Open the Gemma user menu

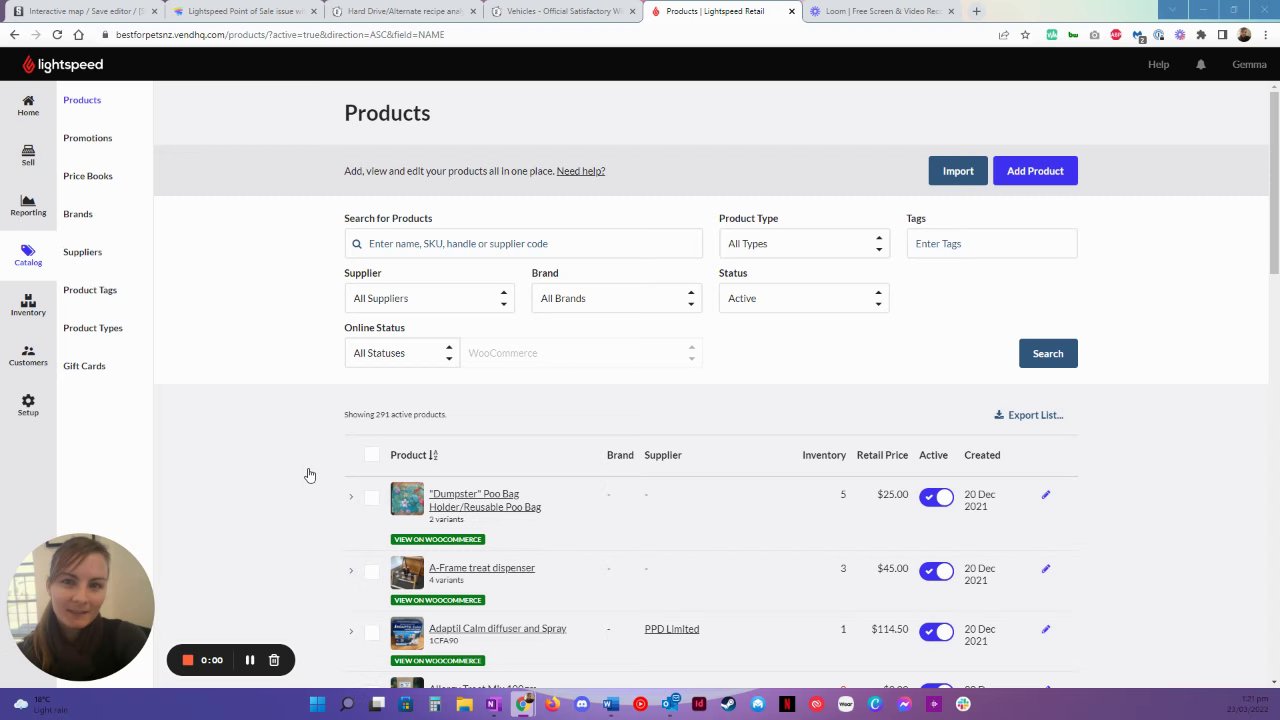pyautogui.click(x=1249, y=64)
